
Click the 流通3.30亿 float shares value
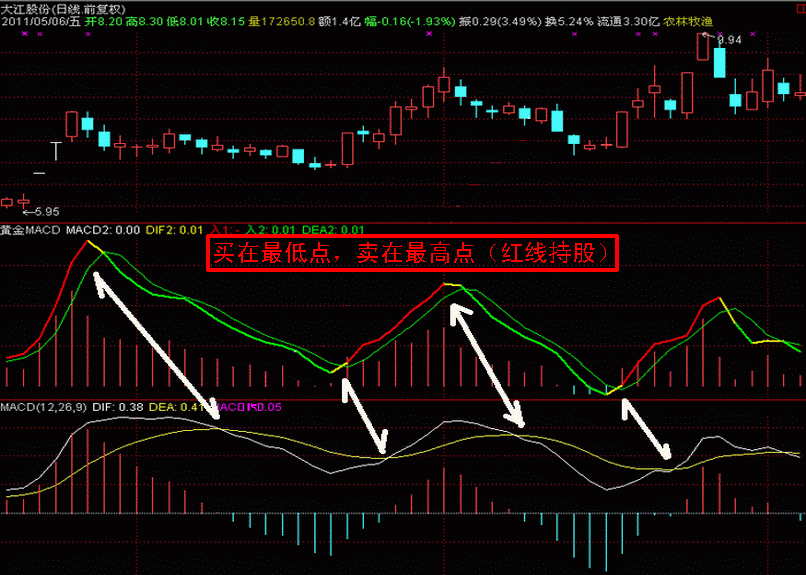coord(628,20)
